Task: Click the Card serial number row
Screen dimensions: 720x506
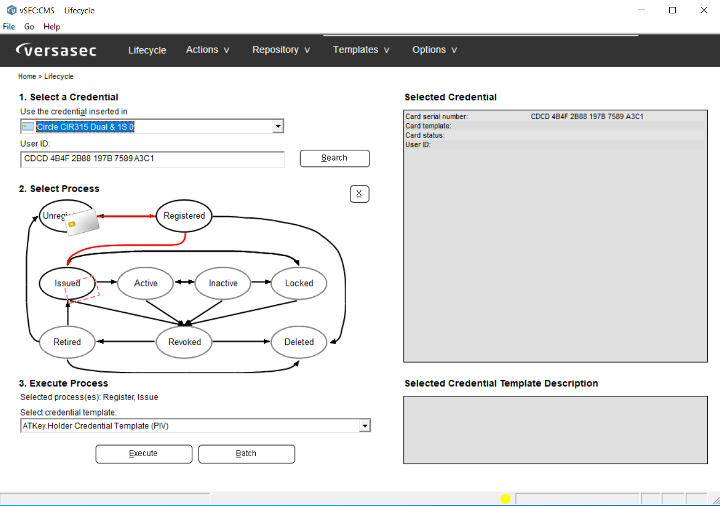Action: 555,117
